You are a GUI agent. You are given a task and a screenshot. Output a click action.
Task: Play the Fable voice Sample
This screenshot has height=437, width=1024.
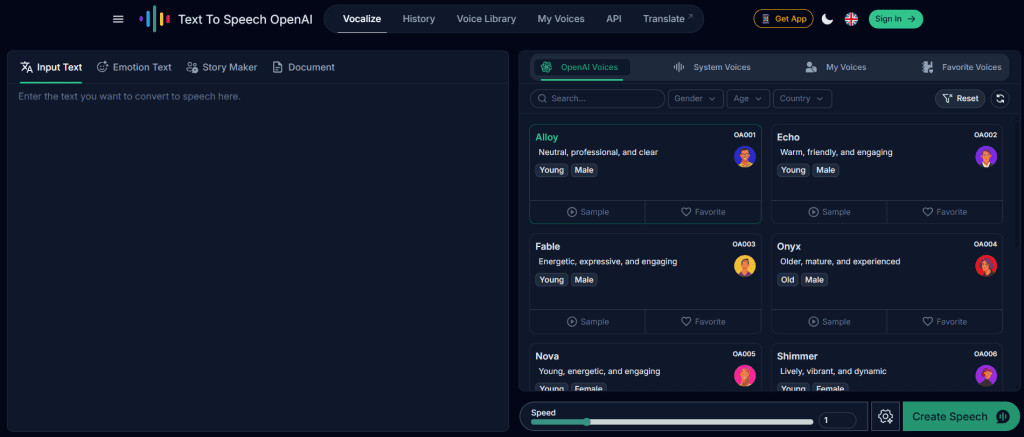[x=588, y=321]
